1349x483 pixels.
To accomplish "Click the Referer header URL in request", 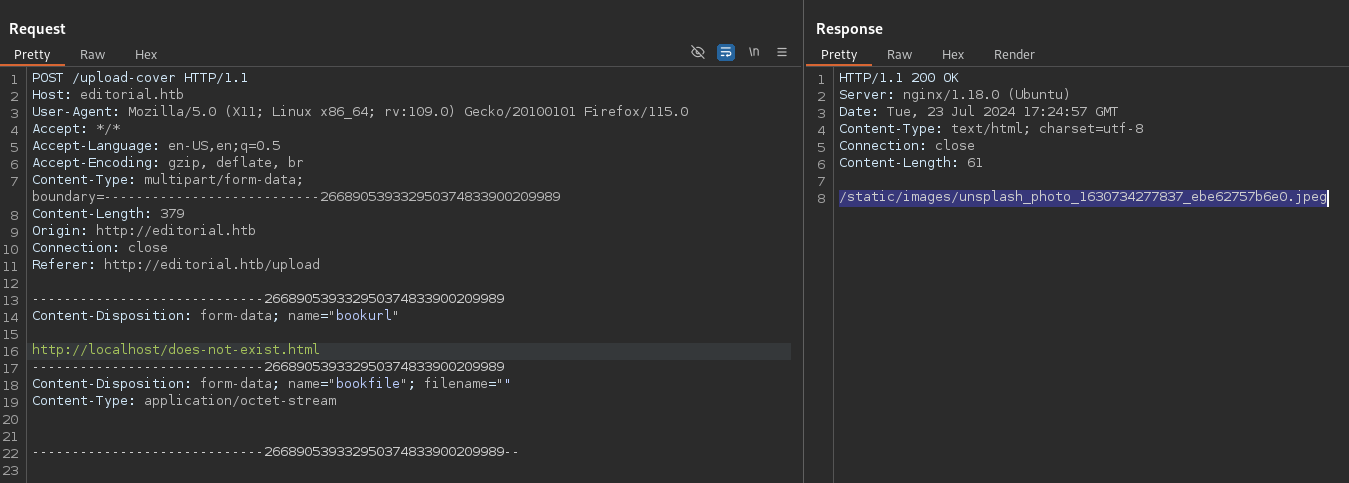I will click(211, 265).
